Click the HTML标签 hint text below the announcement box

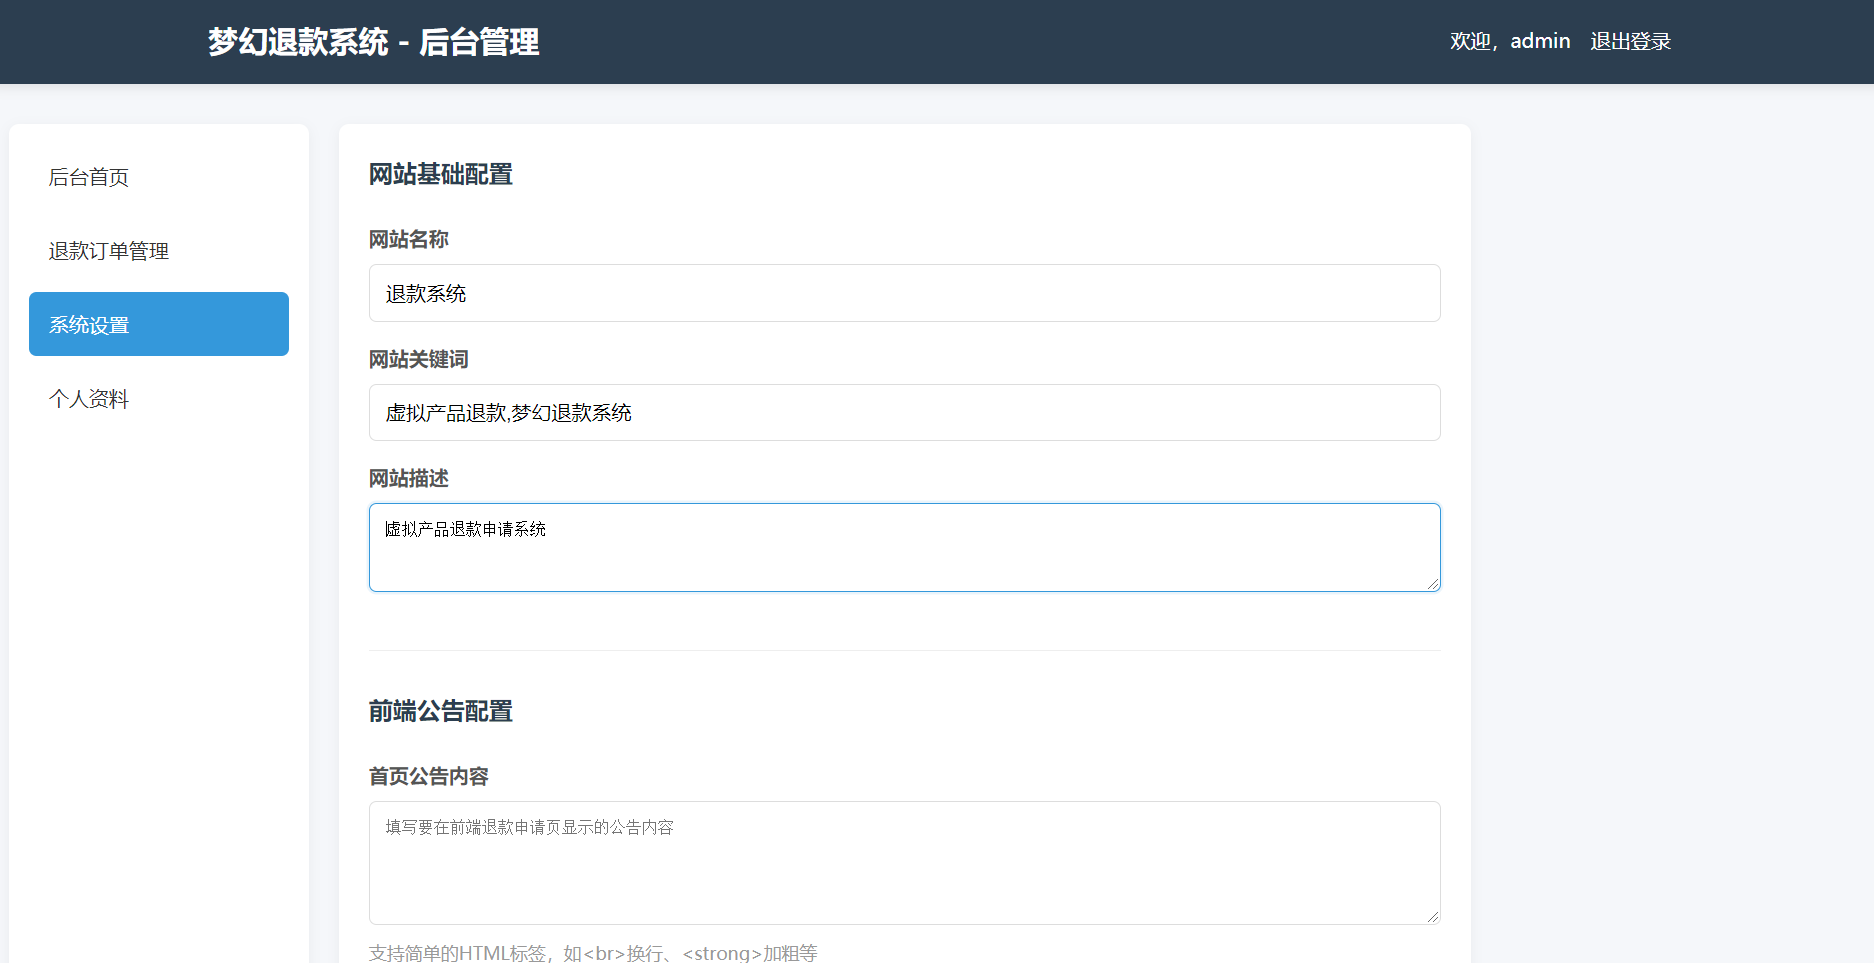pyautogui.click(x=592, y=953)
